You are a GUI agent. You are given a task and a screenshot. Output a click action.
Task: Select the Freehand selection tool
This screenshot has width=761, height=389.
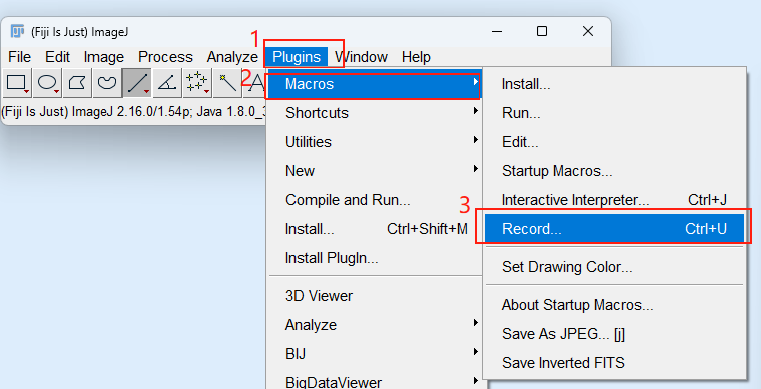point(107,83)
